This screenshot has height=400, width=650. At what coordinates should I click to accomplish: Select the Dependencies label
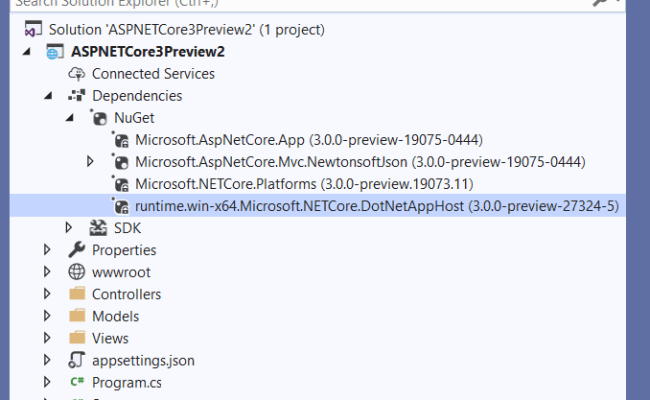pos(137,96)
